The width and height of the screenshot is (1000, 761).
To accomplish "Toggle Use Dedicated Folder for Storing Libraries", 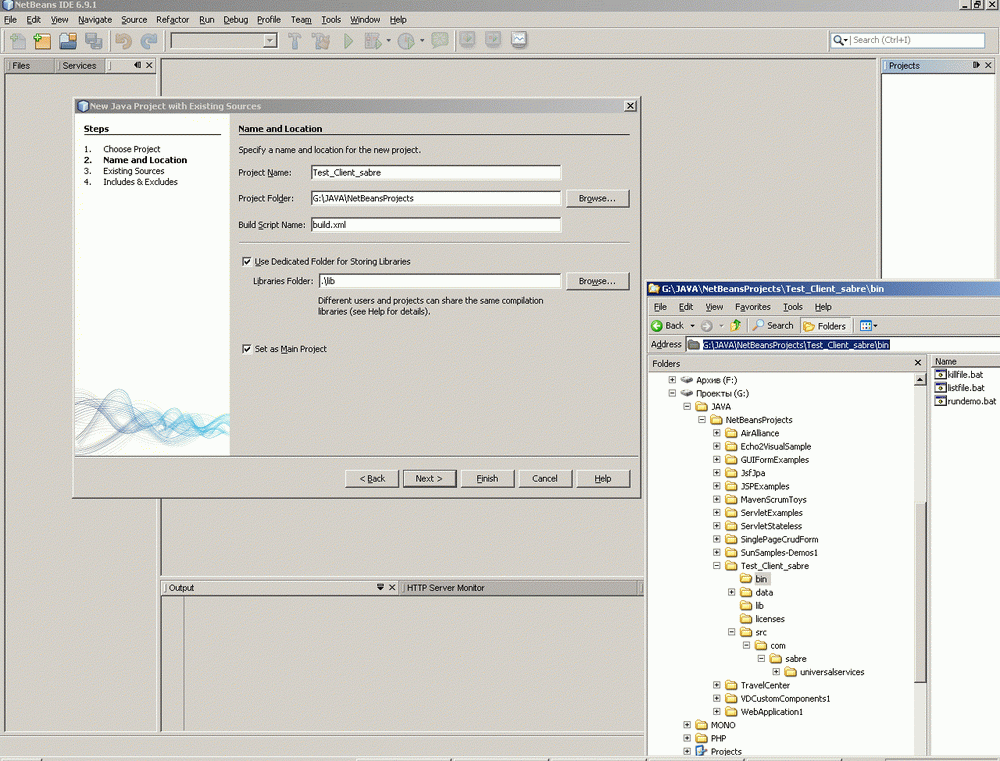I will click(x=247, y=262).
